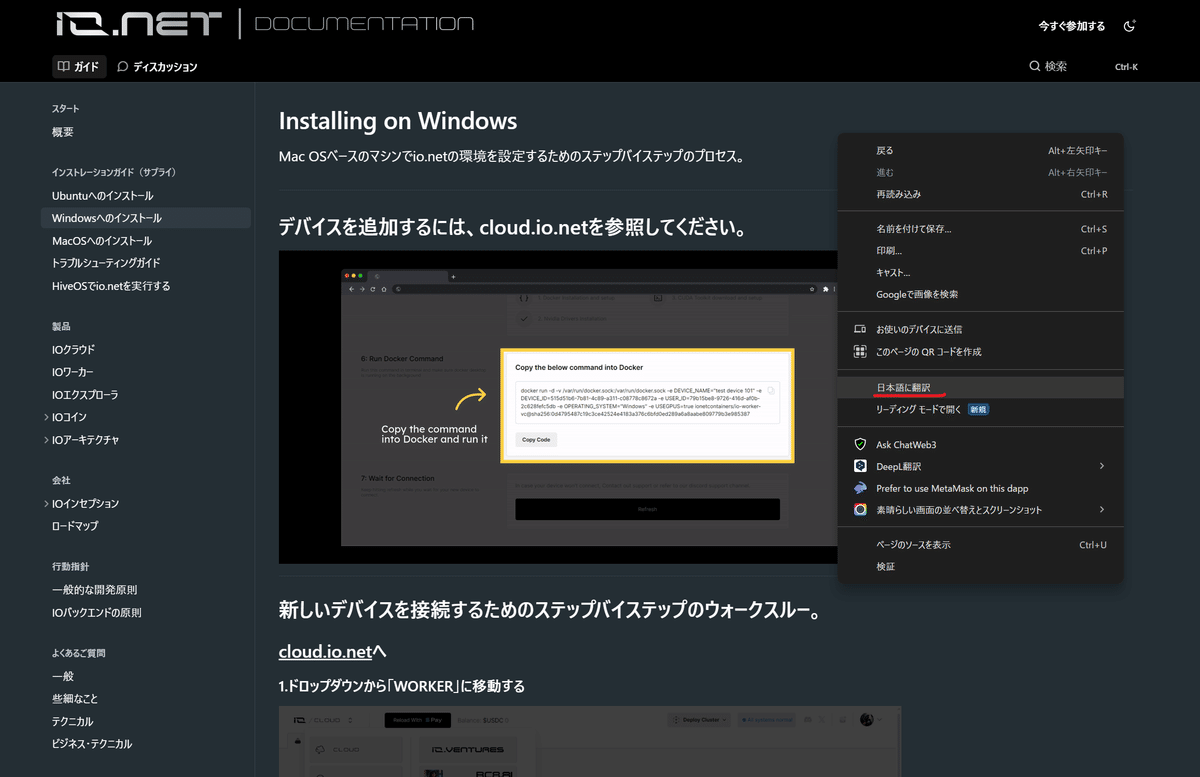Open IOエクスプローラ sidebar page
Image resolution: width=1200 pixels, height=777 pixels.
coord(85,395)
